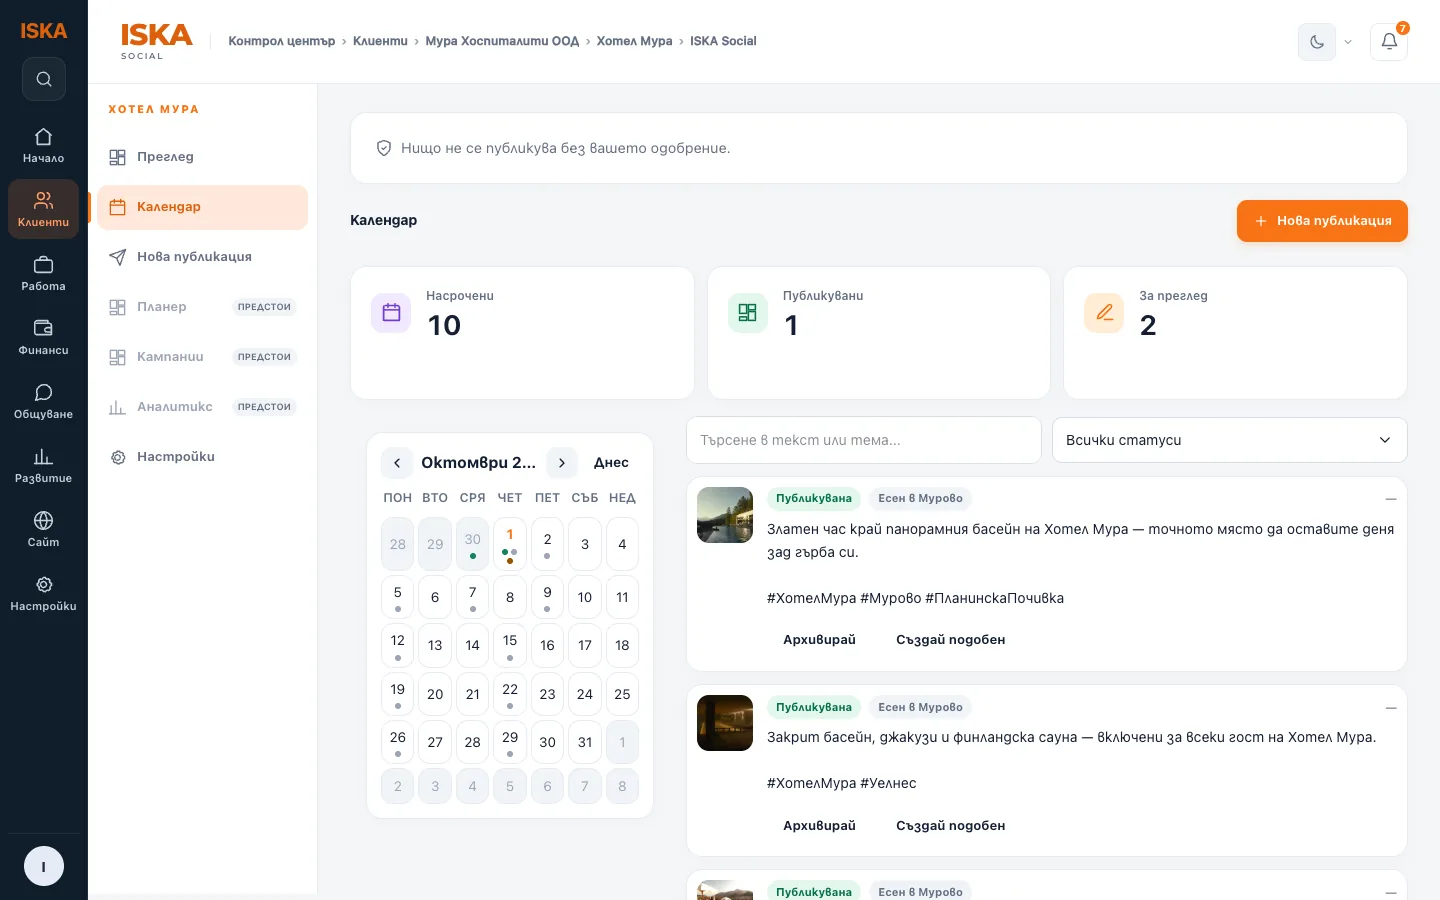
Task: Open the search icon in dark sidebar
Action: coord(44,79)
